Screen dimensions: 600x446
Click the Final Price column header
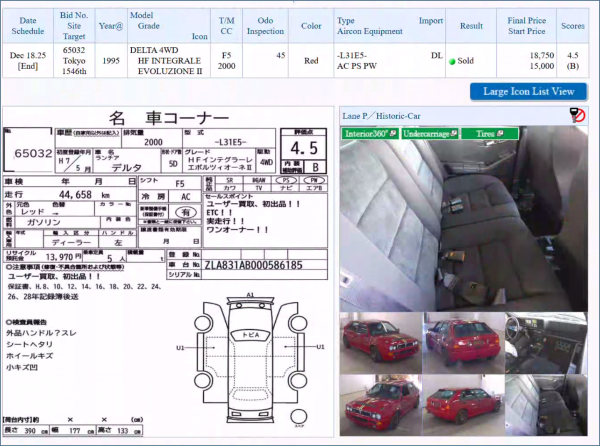click(x=530, y=25)
